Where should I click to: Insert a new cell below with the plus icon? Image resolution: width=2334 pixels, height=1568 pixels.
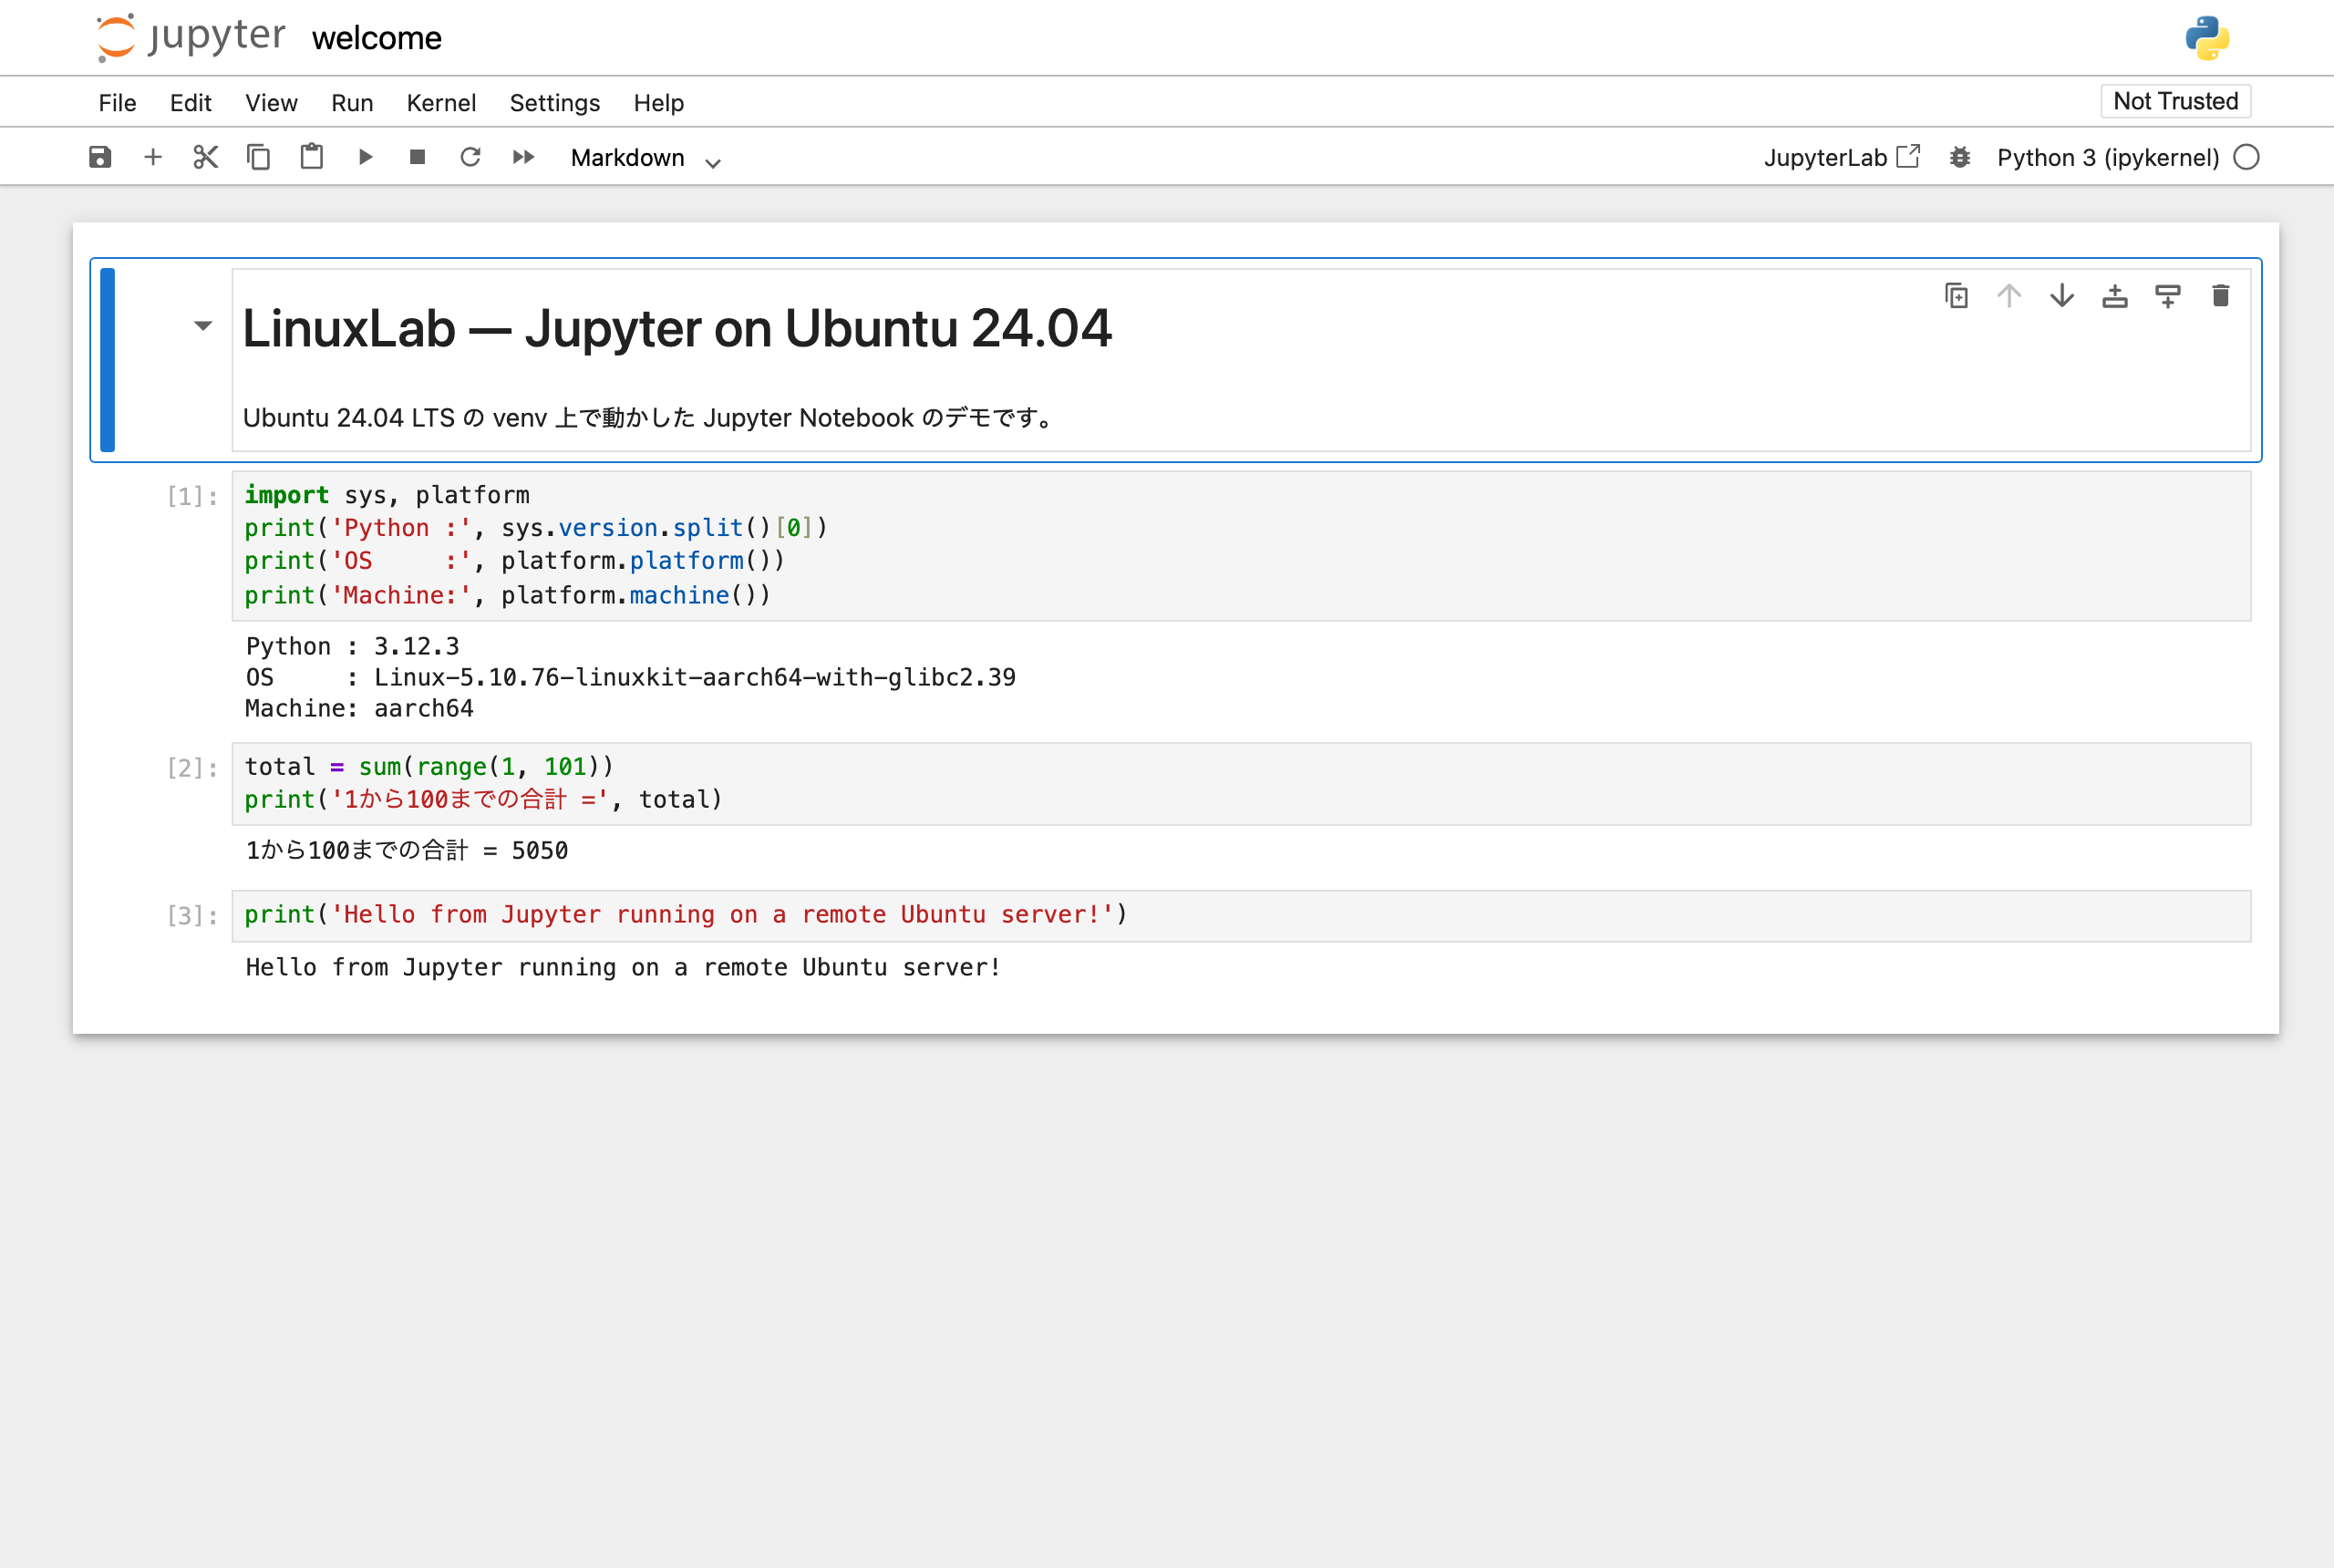pos(153,157)
